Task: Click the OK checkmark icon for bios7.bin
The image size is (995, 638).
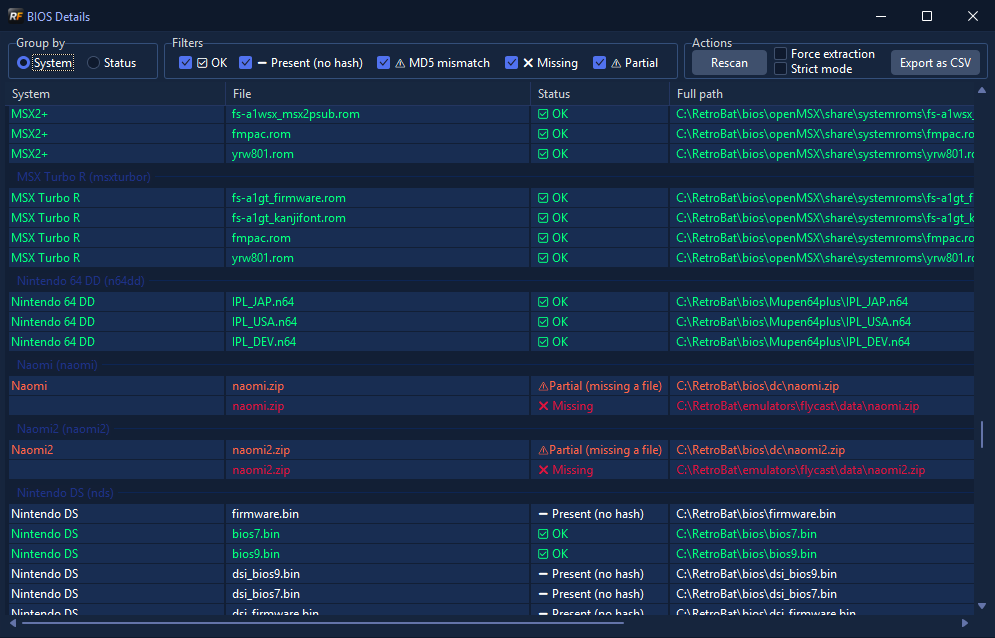Action: click(543, 534)
